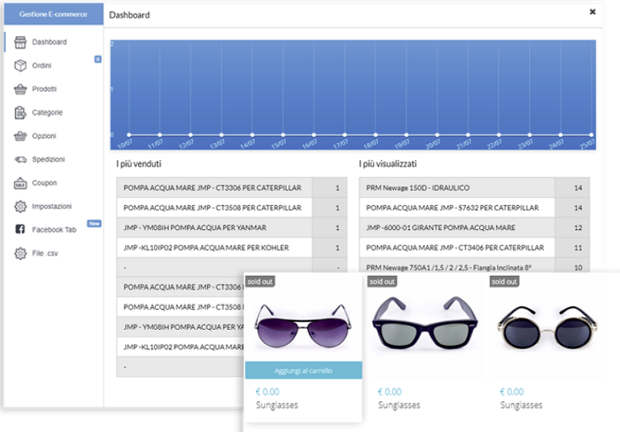620x432 pixels.
Task: Click the Dashboard storefront icon
Action: (x=20, y=42)
